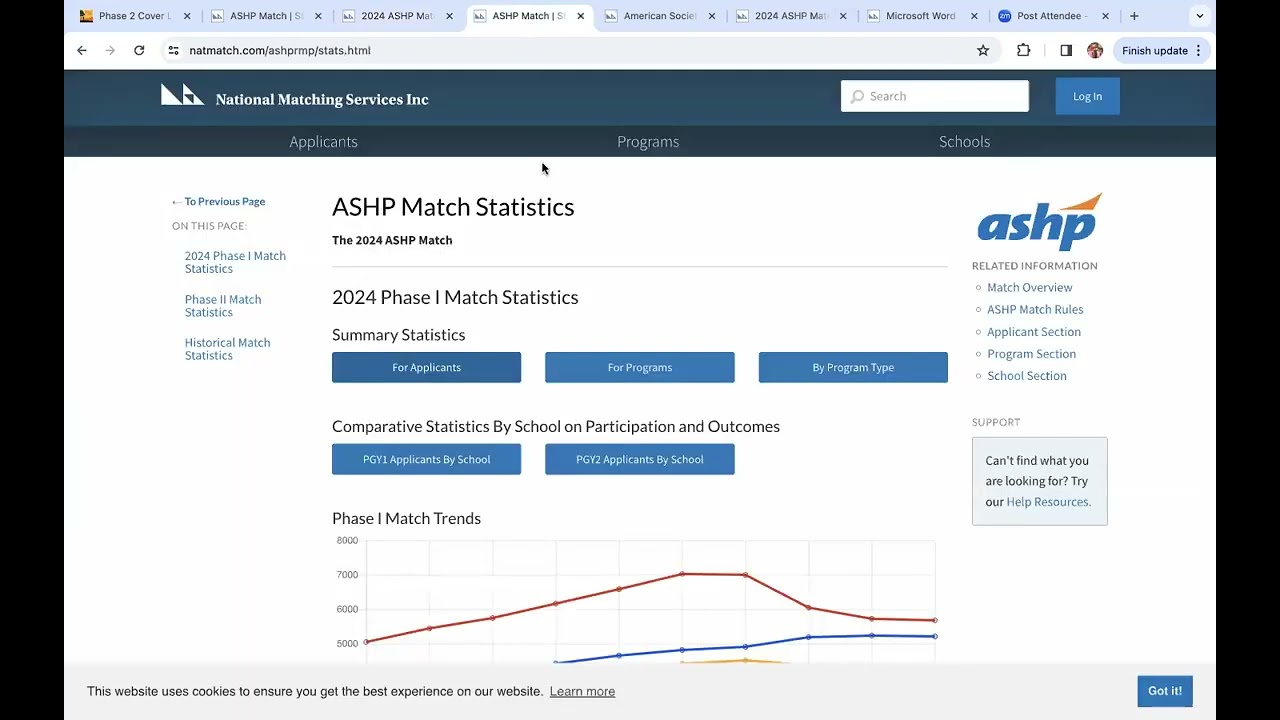Reload the page with the refresh icon

(139, 50)
